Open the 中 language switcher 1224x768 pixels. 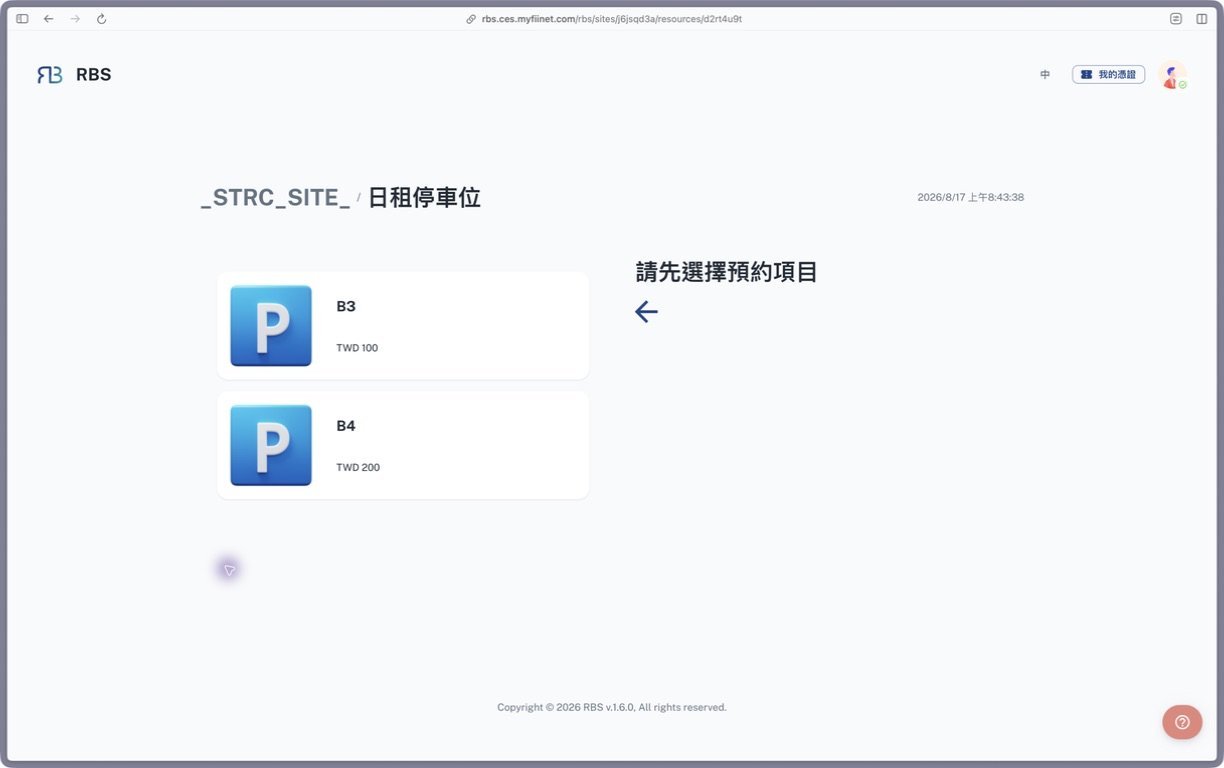tap(1045, 75)
